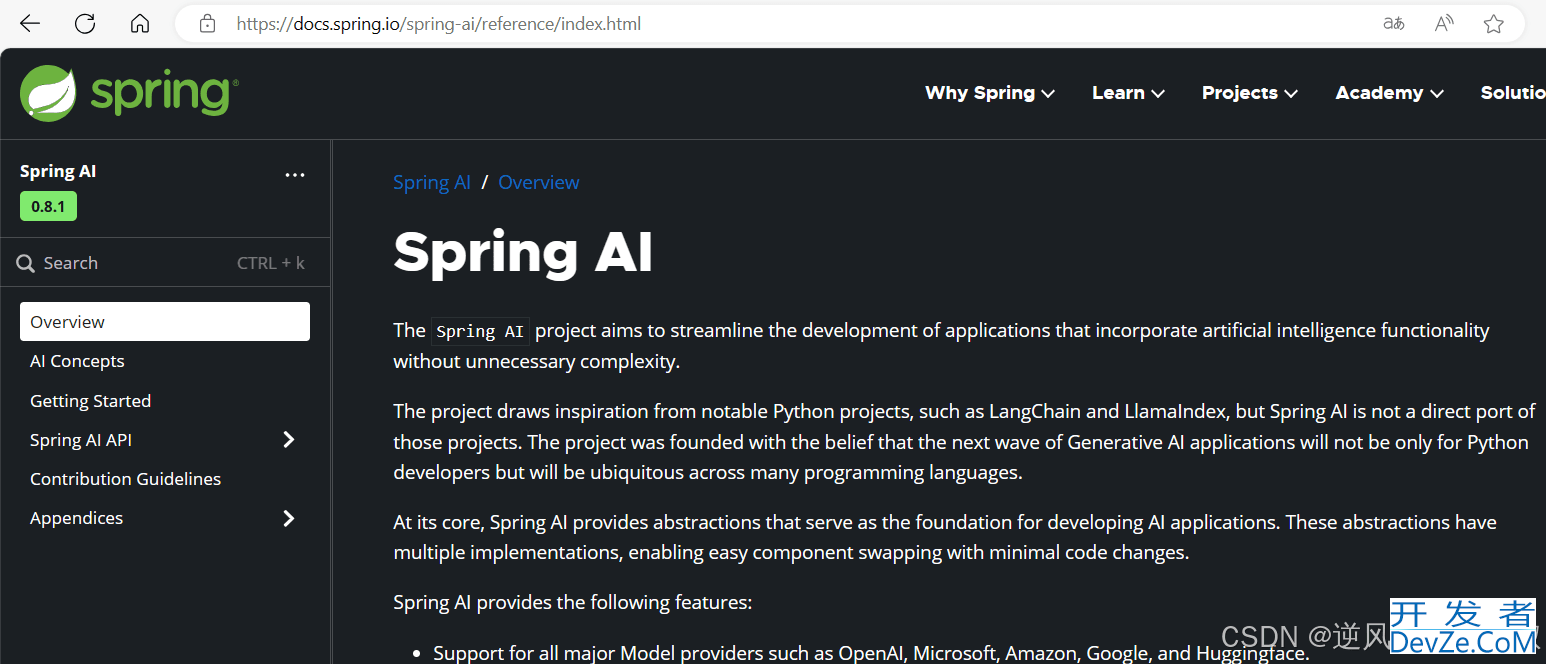Image resolution: width=1546 pixels, height=664 pixels.
Task: Open Contribution Guidelines in the sidebar
Action: 125,479
